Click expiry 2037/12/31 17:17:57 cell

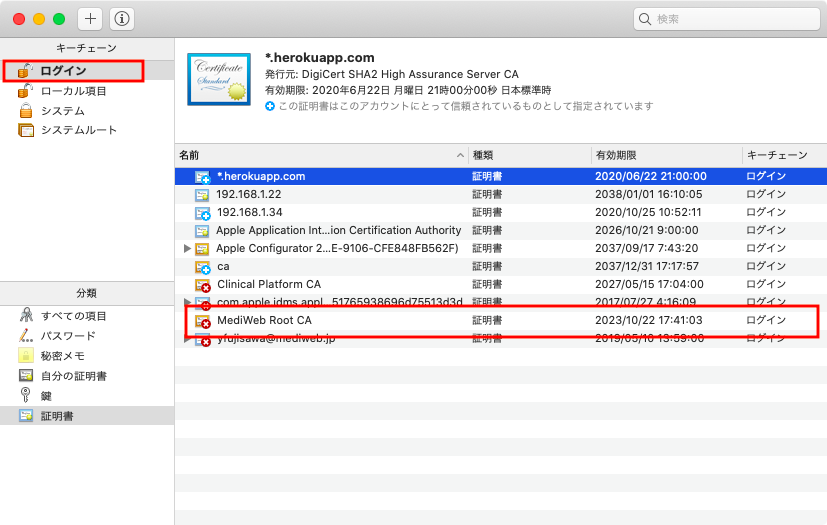[647, 266]
